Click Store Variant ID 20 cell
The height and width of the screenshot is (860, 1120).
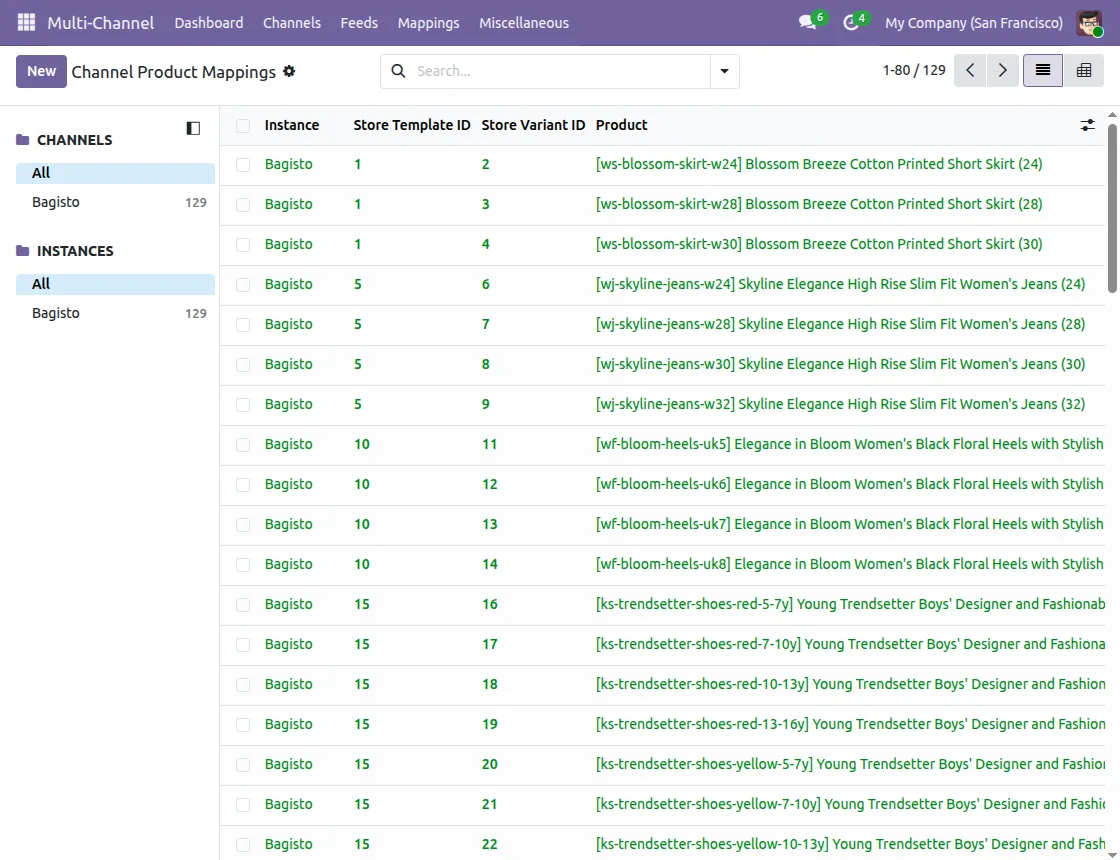click(x=489, y=764)
